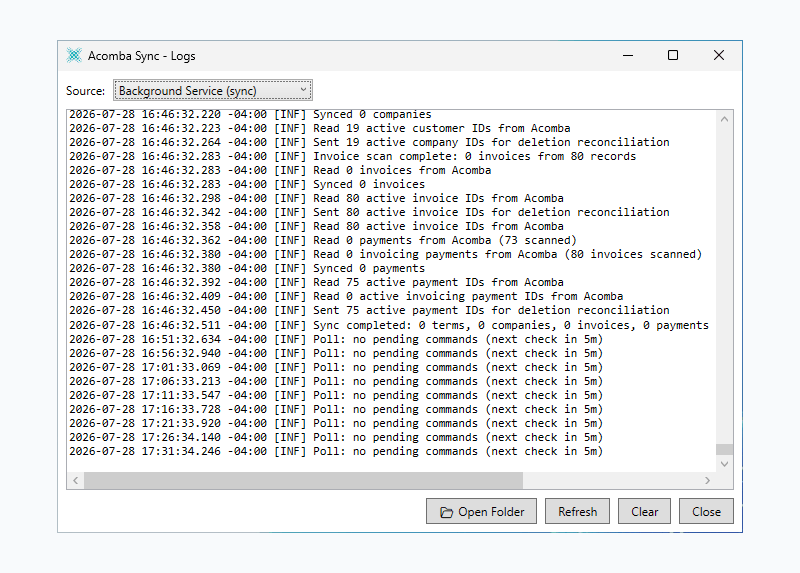Click 'Invoice scan complete: 0 invoices from 80 records'
The height and width of the screenshot is (573, 800).
353,156
